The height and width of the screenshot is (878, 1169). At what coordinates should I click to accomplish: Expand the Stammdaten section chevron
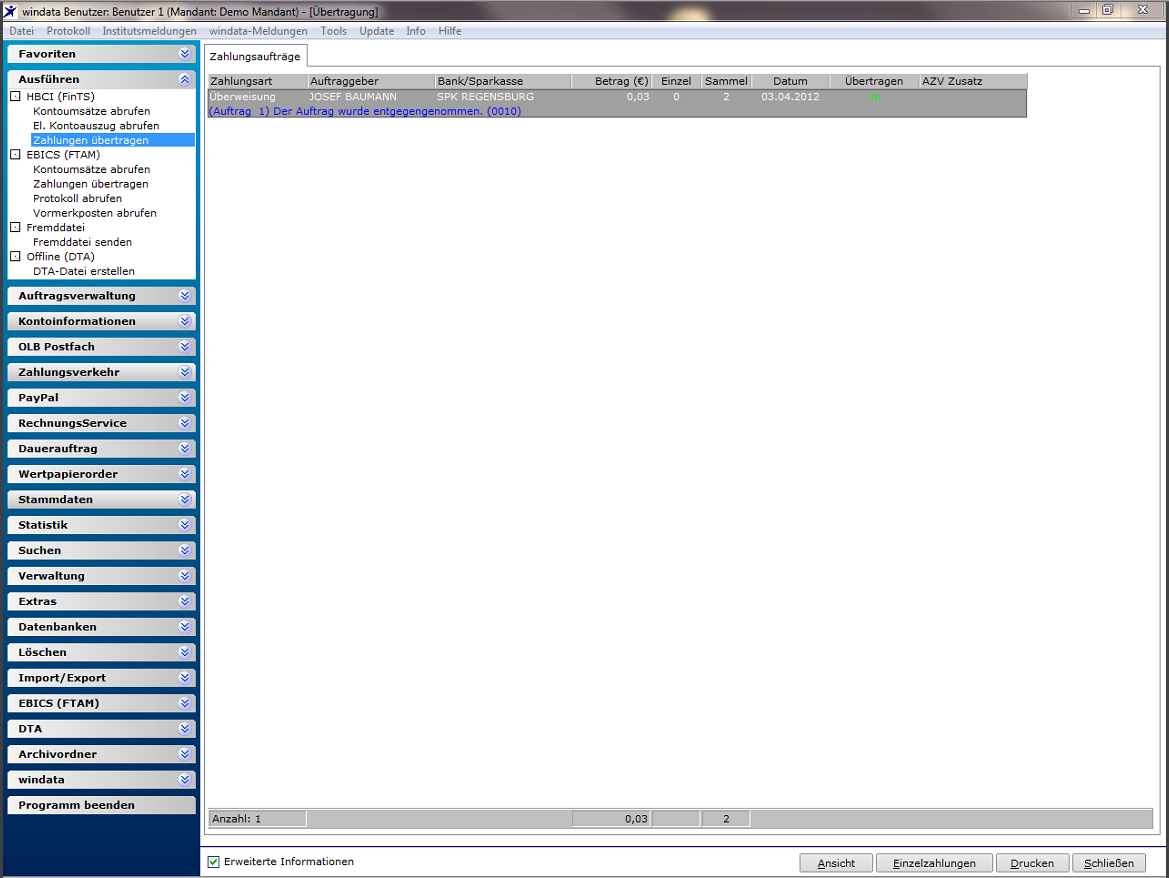(185, 499)
